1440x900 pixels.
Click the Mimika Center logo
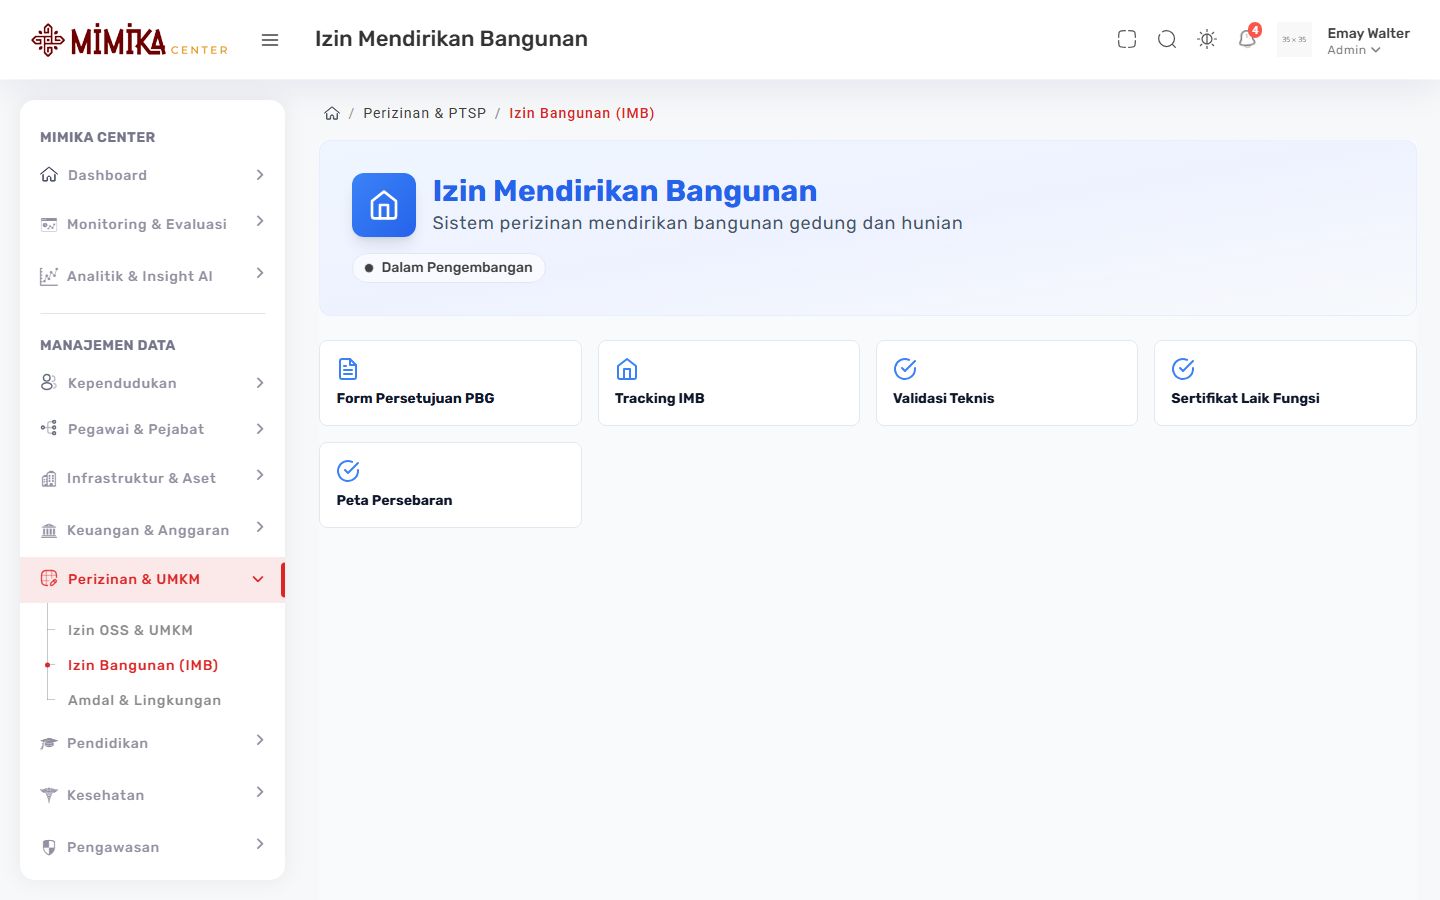130,40
